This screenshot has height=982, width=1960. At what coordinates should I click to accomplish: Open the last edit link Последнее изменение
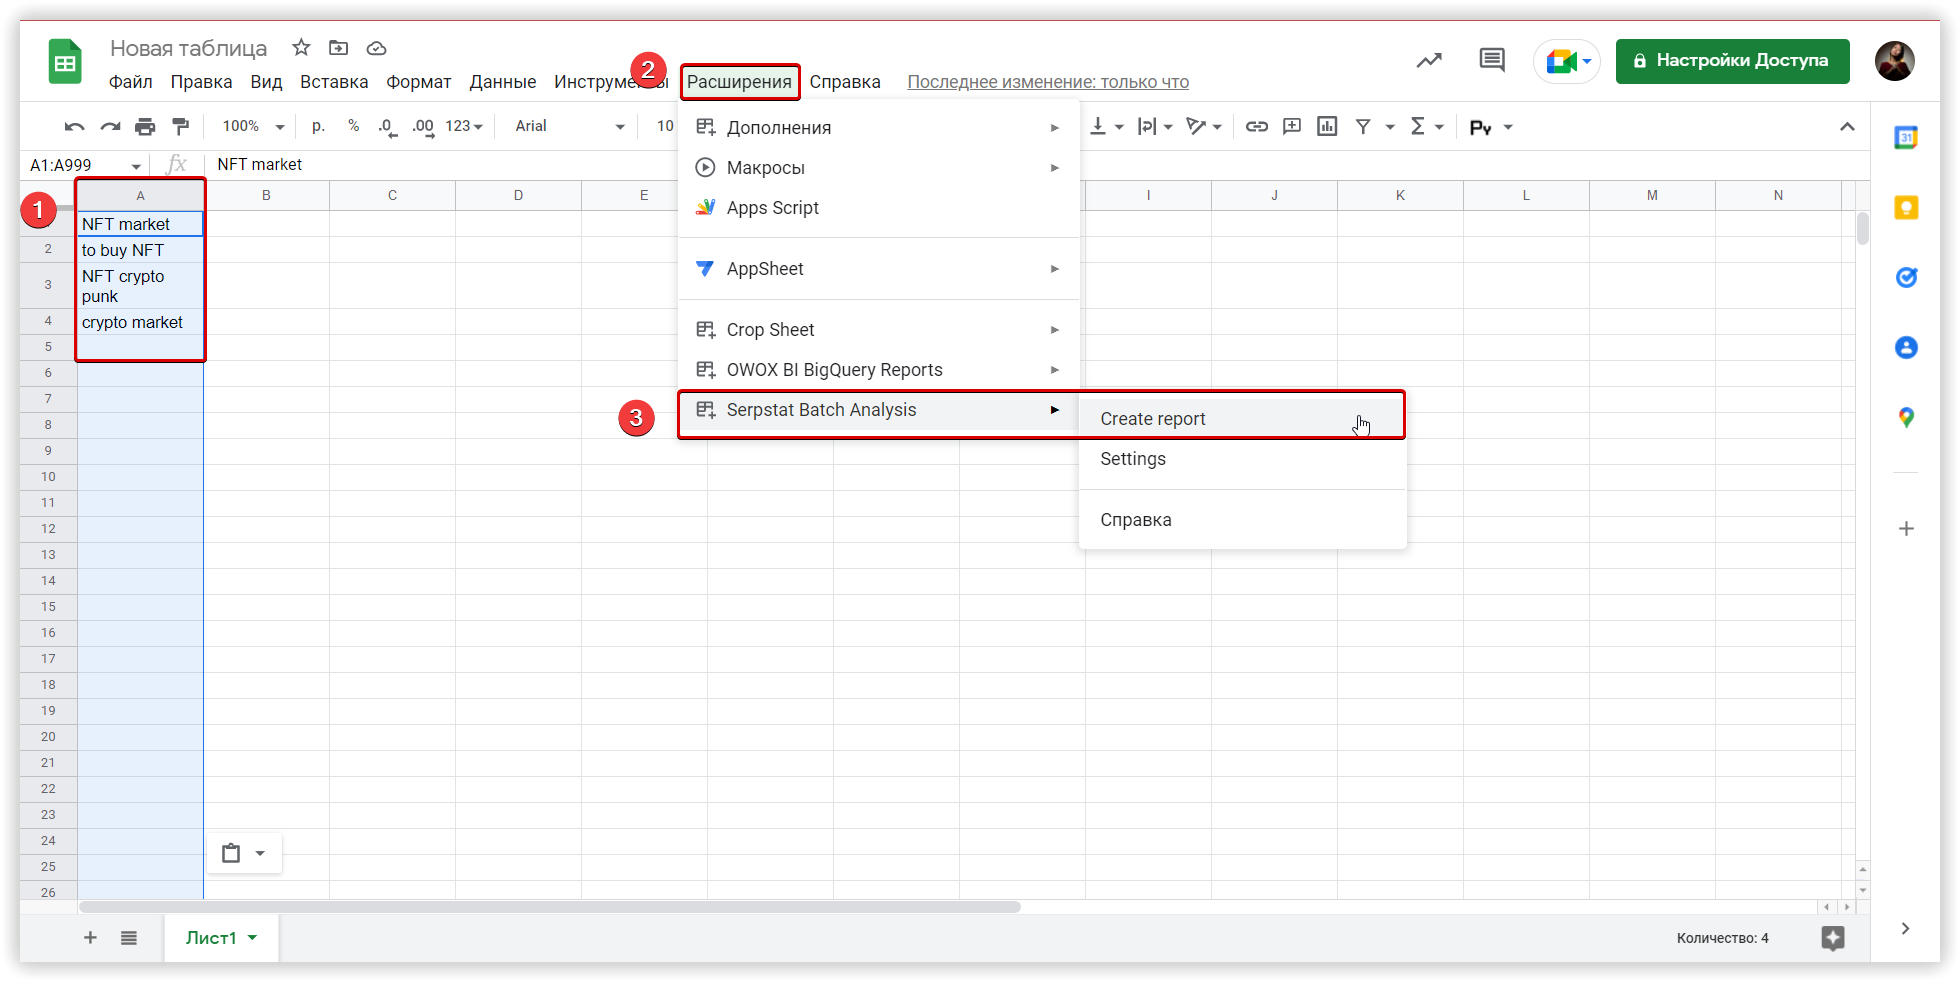(x=1048, y=82)
